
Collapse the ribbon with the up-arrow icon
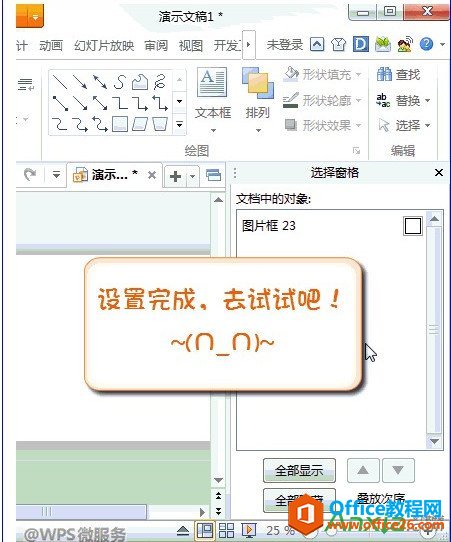pos(317,44)
